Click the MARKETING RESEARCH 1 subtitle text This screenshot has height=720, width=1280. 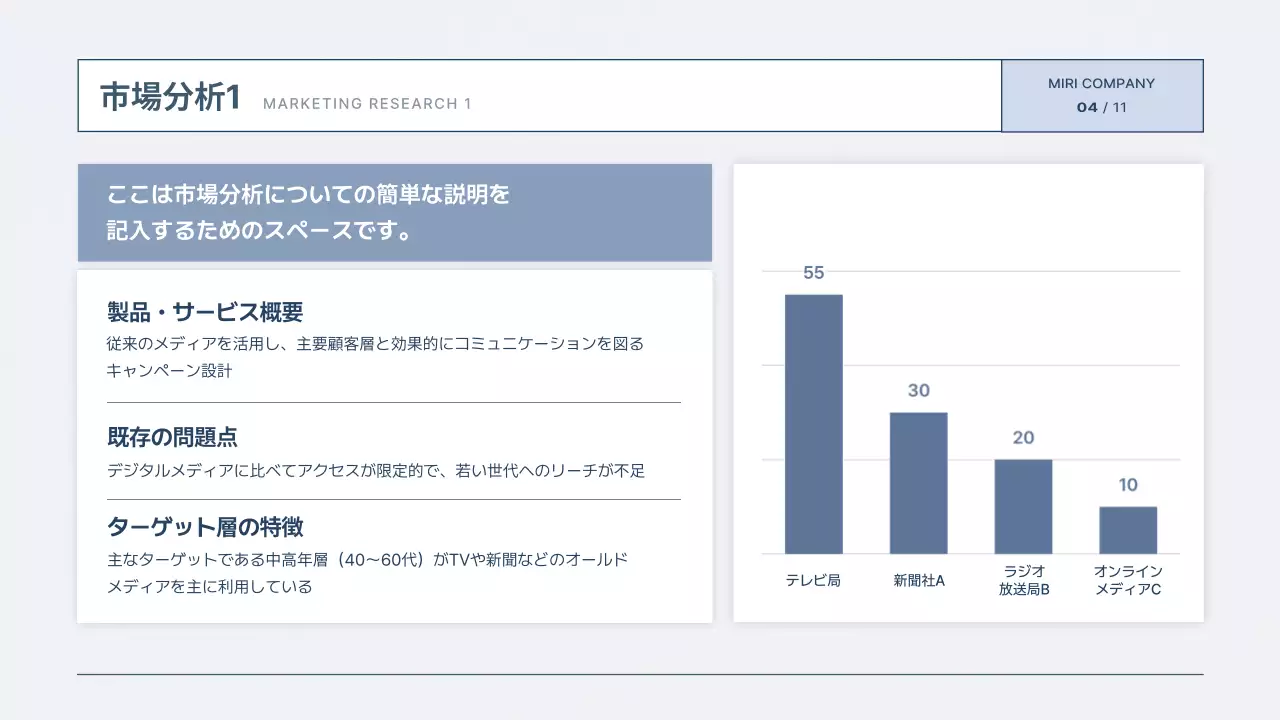368,103
